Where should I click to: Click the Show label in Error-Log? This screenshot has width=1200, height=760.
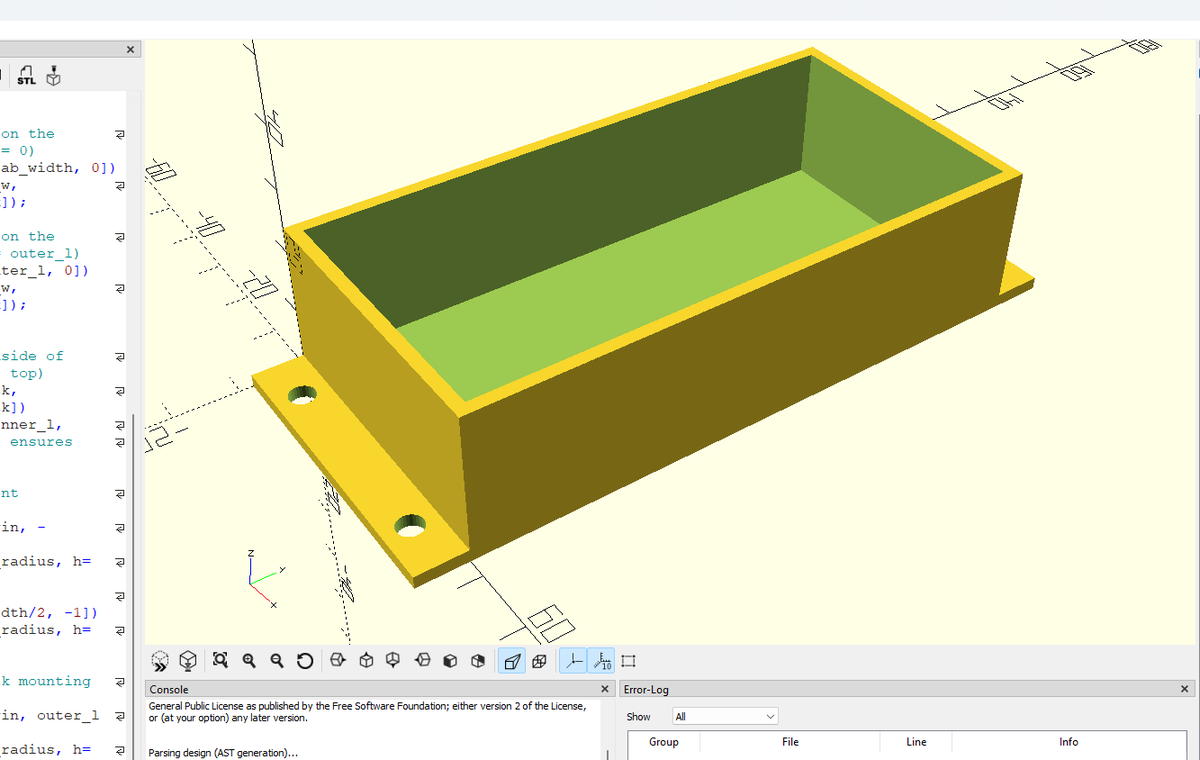pos(638,717)
